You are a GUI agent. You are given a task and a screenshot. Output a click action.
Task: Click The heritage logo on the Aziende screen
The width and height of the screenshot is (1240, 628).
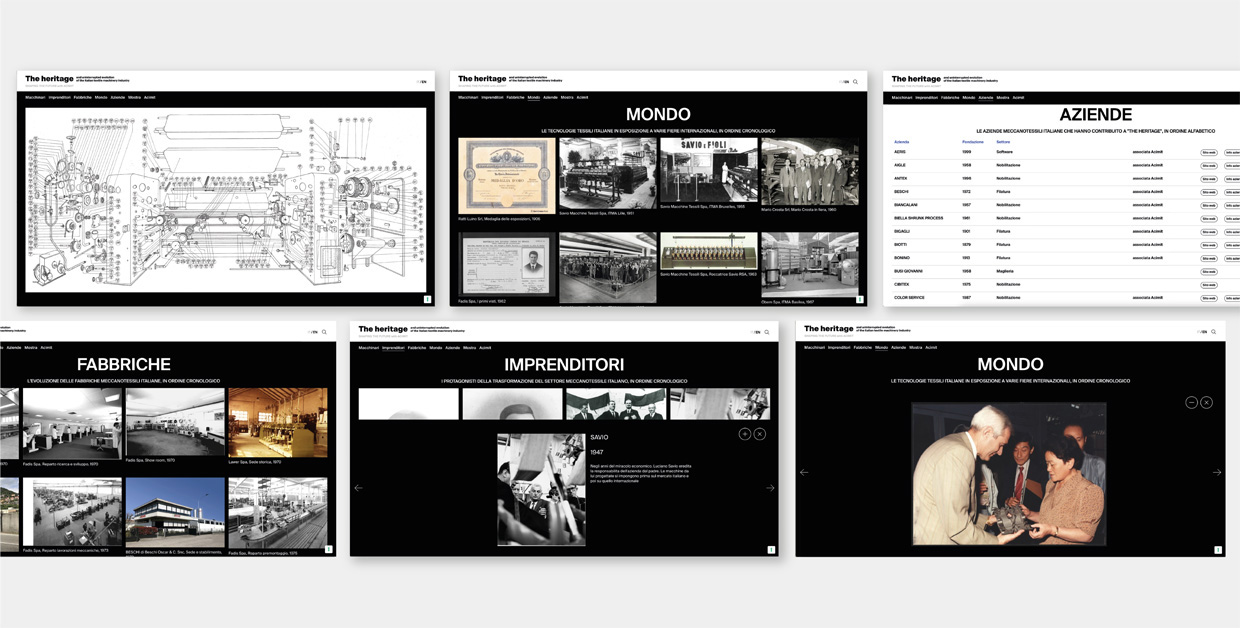click(x=916, y=79)
